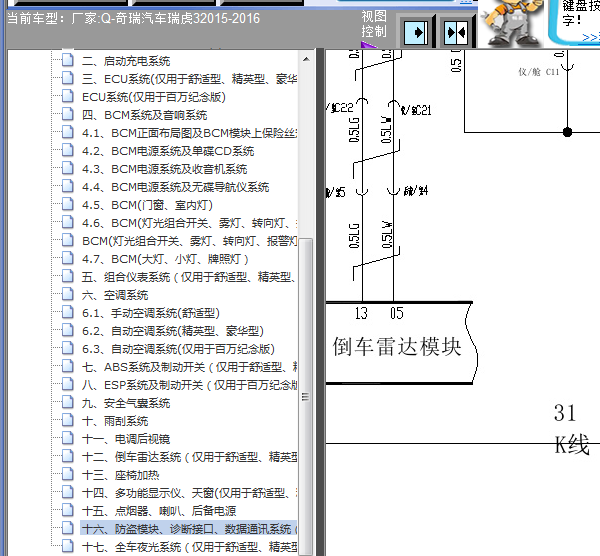Image resolution: width=600 pixels, height=556 pixels.
Task: Open 十一、电调后视镜 diagram
Action: (x=126, y=439)
